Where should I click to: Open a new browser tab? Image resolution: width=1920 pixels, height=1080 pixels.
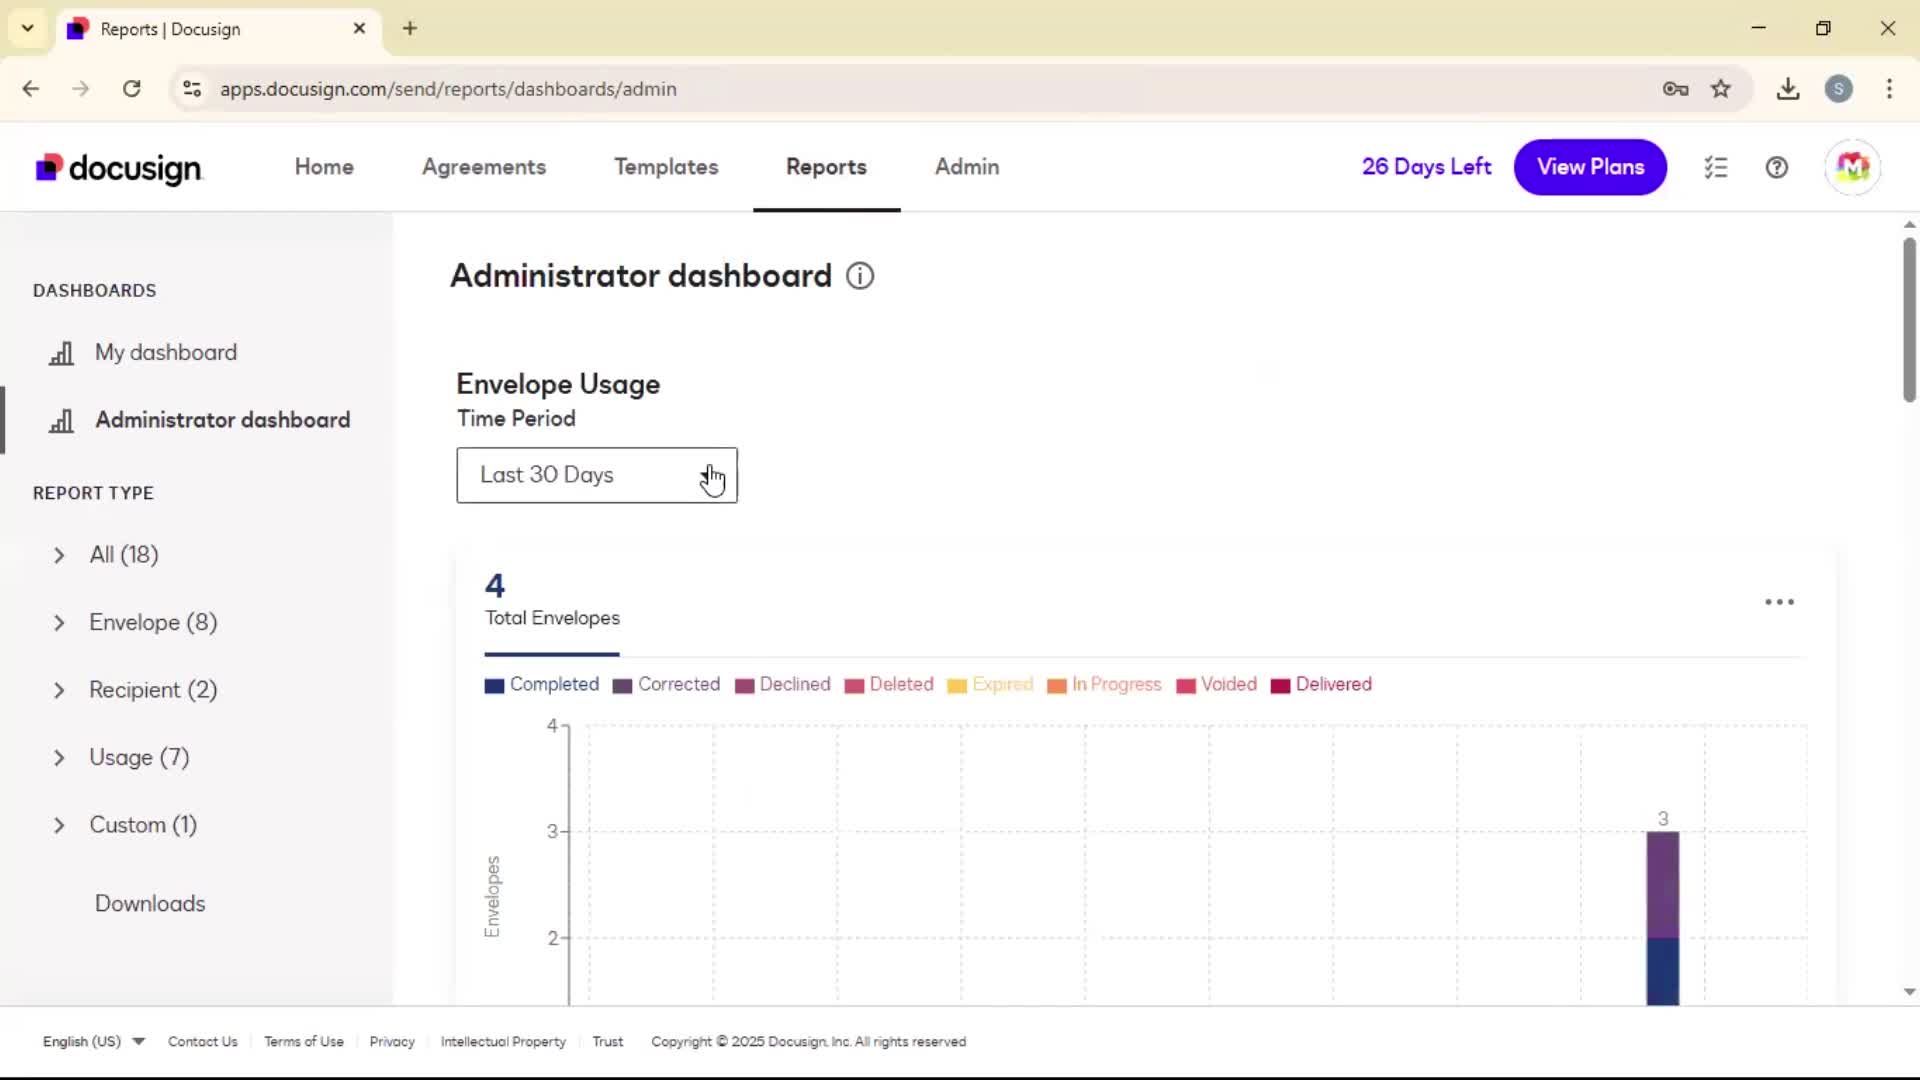pos(410,28)
